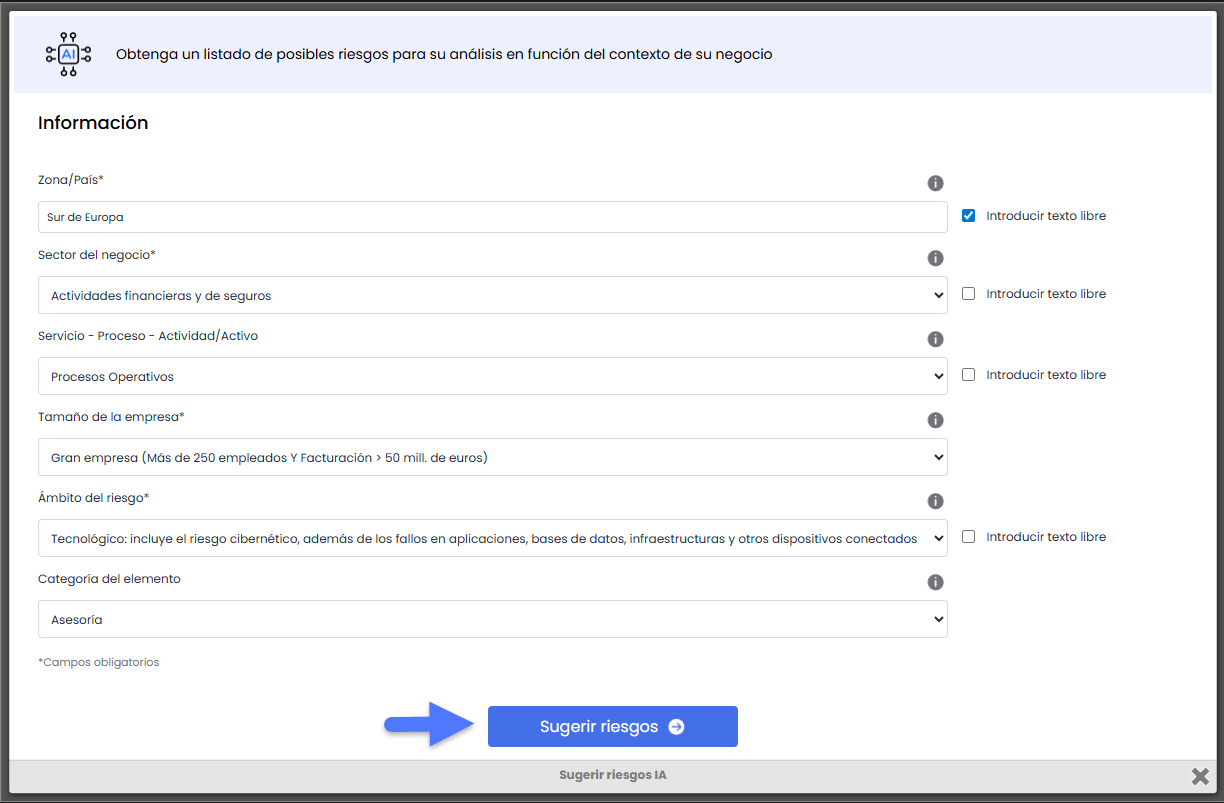Expand the Categoría del elemento dropdown
Viewport: 1224px width, 803px height.
[x=492, y=620]
